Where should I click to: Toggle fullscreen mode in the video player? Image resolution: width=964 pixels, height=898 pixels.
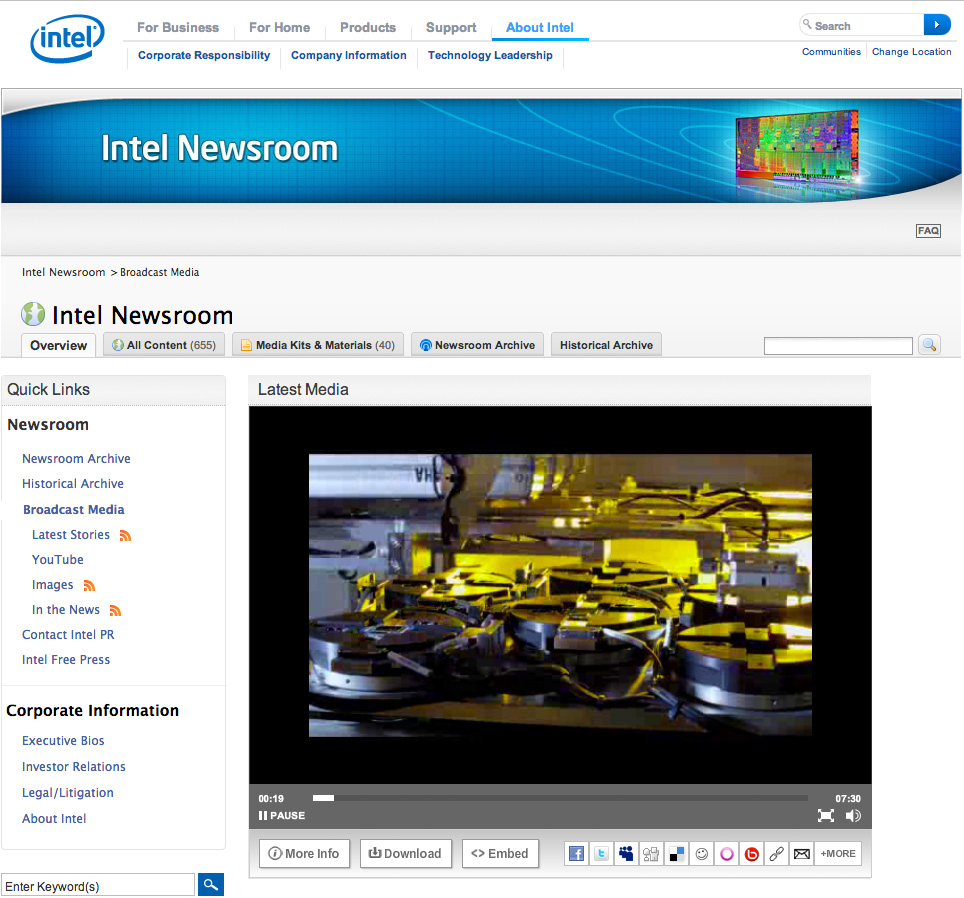click(826, 816)
